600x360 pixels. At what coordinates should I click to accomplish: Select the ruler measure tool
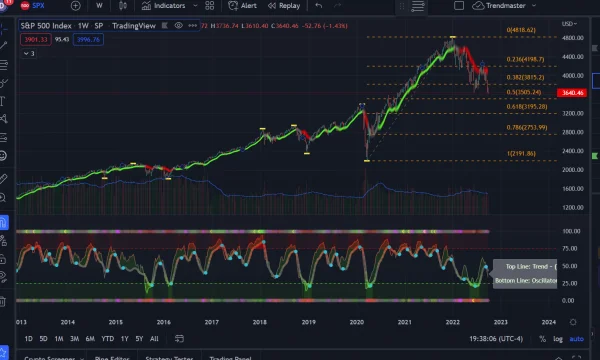click(x=3, y=179)
